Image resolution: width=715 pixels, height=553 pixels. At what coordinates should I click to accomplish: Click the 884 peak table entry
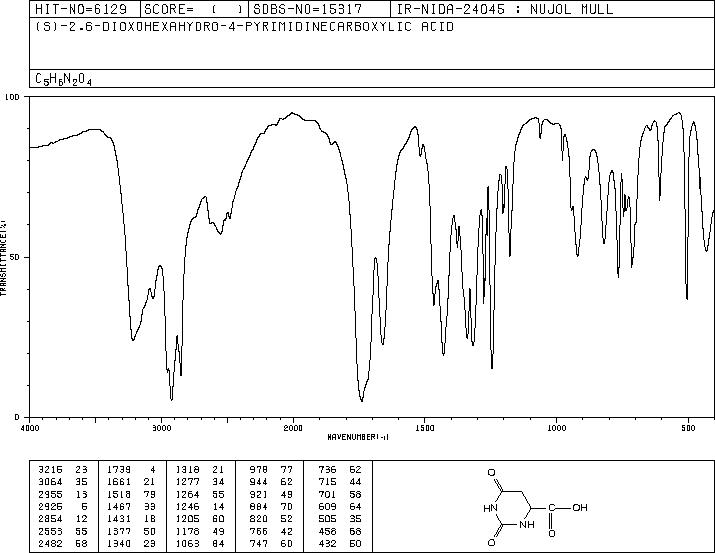(259, 506)
